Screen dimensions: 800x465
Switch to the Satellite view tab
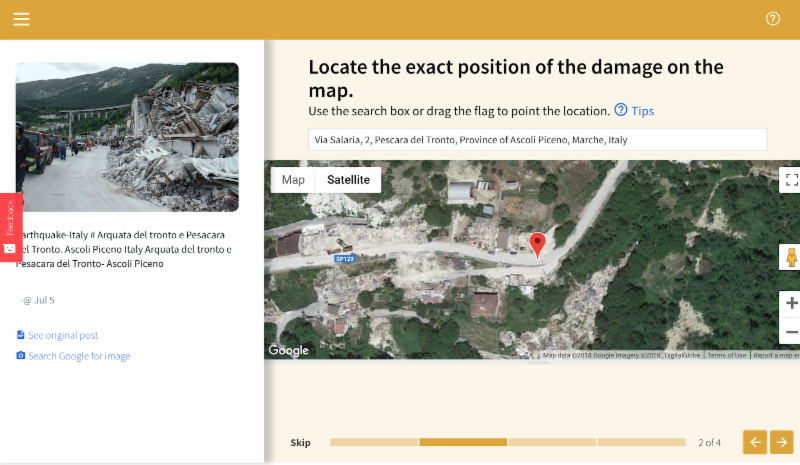(348, 180)
